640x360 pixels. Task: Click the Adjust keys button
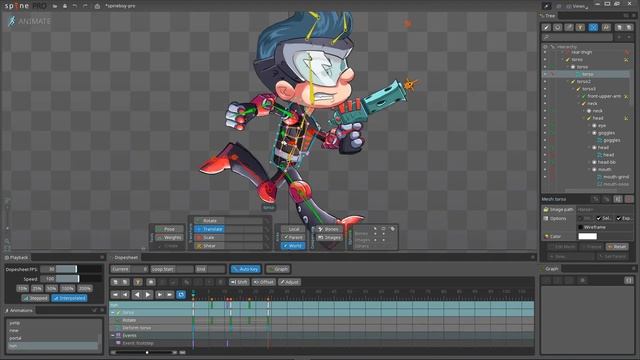(x=289, y=282)
